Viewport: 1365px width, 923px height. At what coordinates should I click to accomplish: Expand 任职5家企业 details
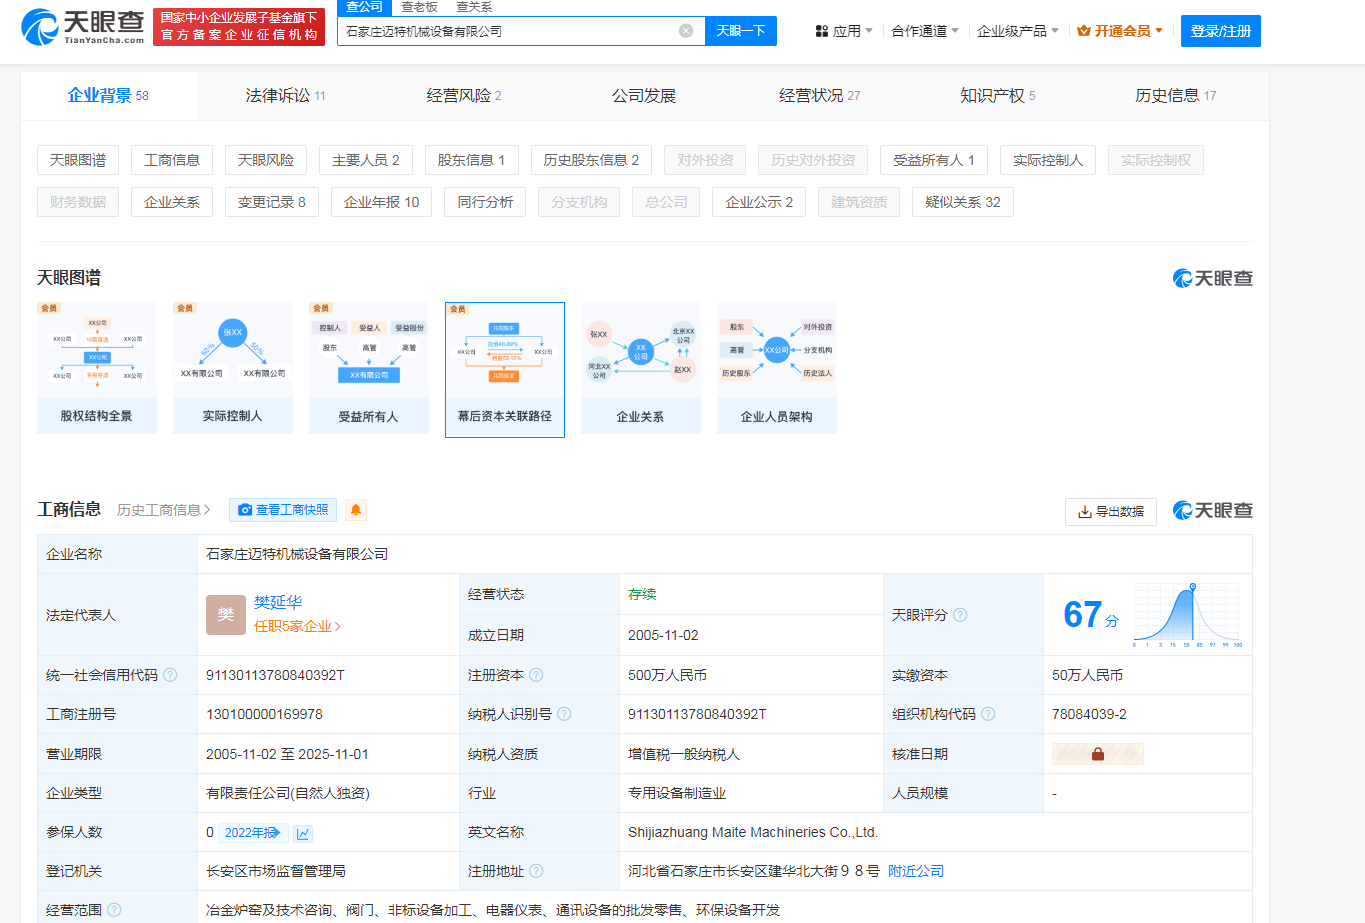(x=297, y=626)
